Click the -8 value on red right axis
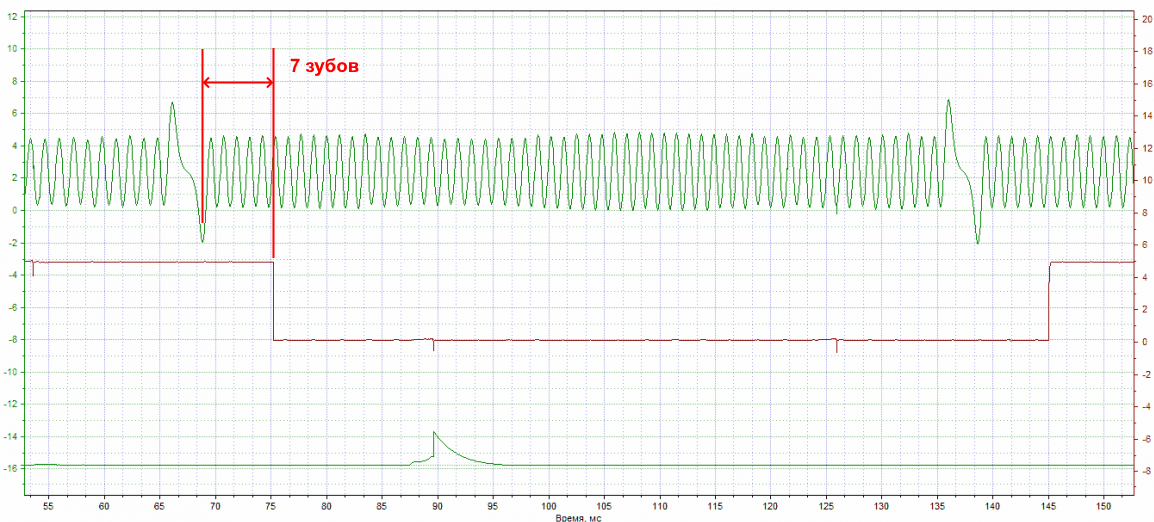Screen dimensions: 1154x522 pos(1146,470)
